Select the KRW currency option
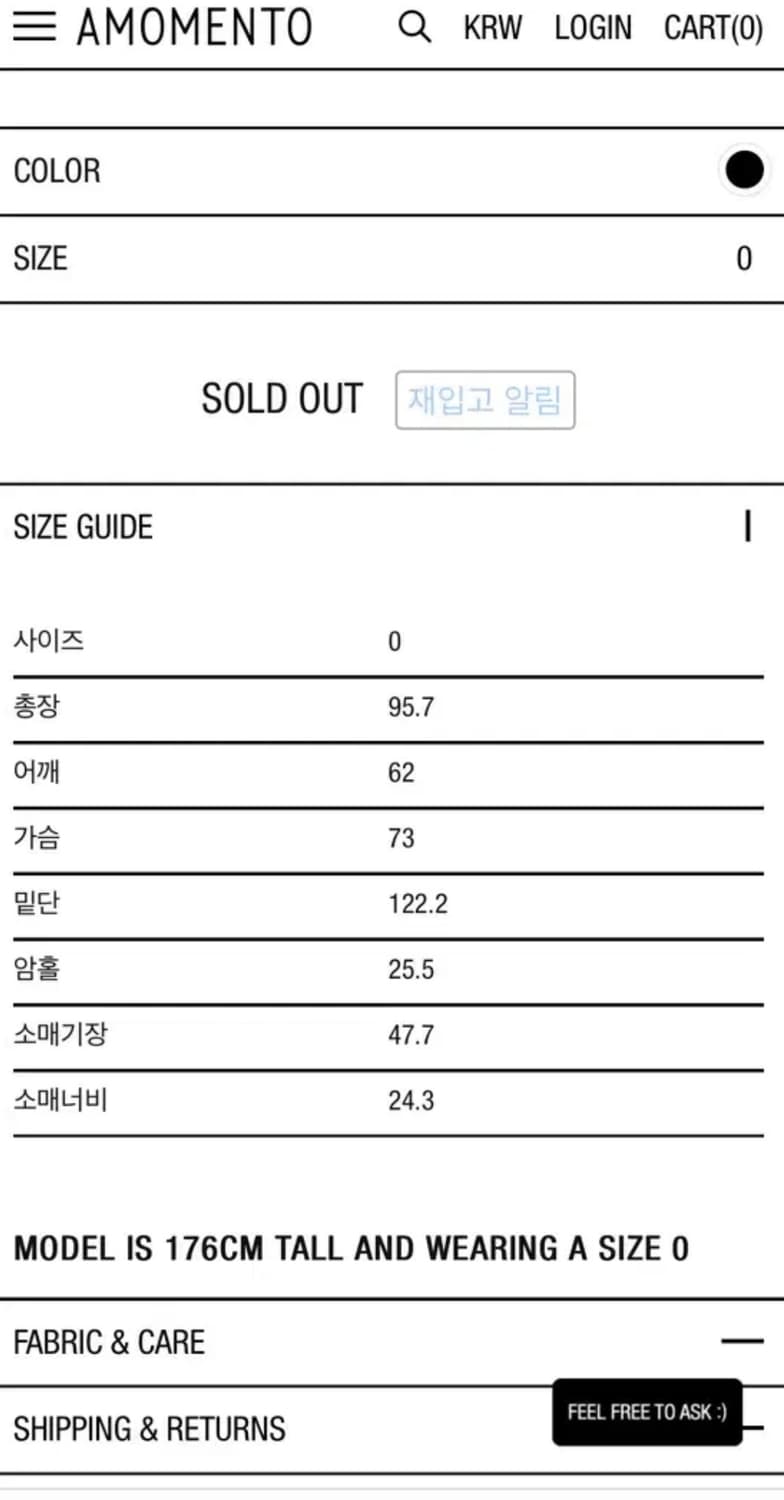This screenshot has width=784, height=1500. (x=491, y=27)
